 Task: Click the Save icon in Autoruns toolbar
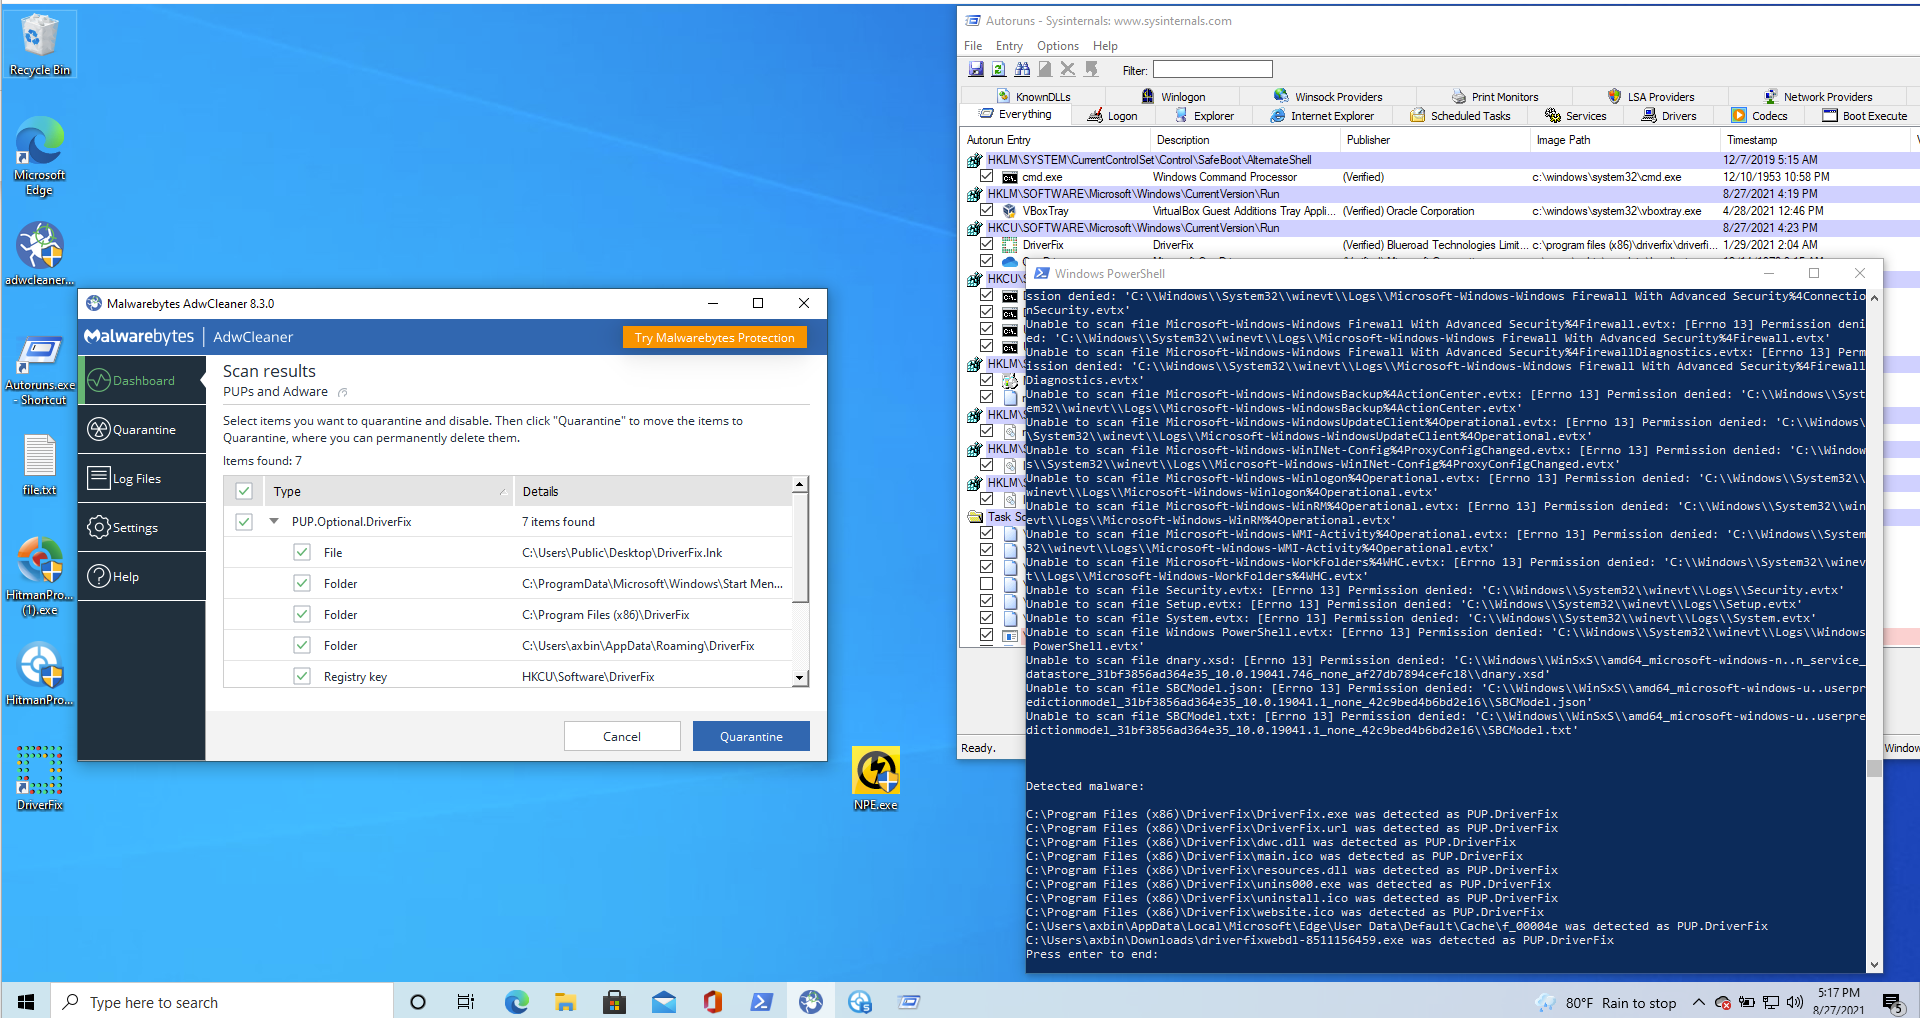click(x=976, y=69)
